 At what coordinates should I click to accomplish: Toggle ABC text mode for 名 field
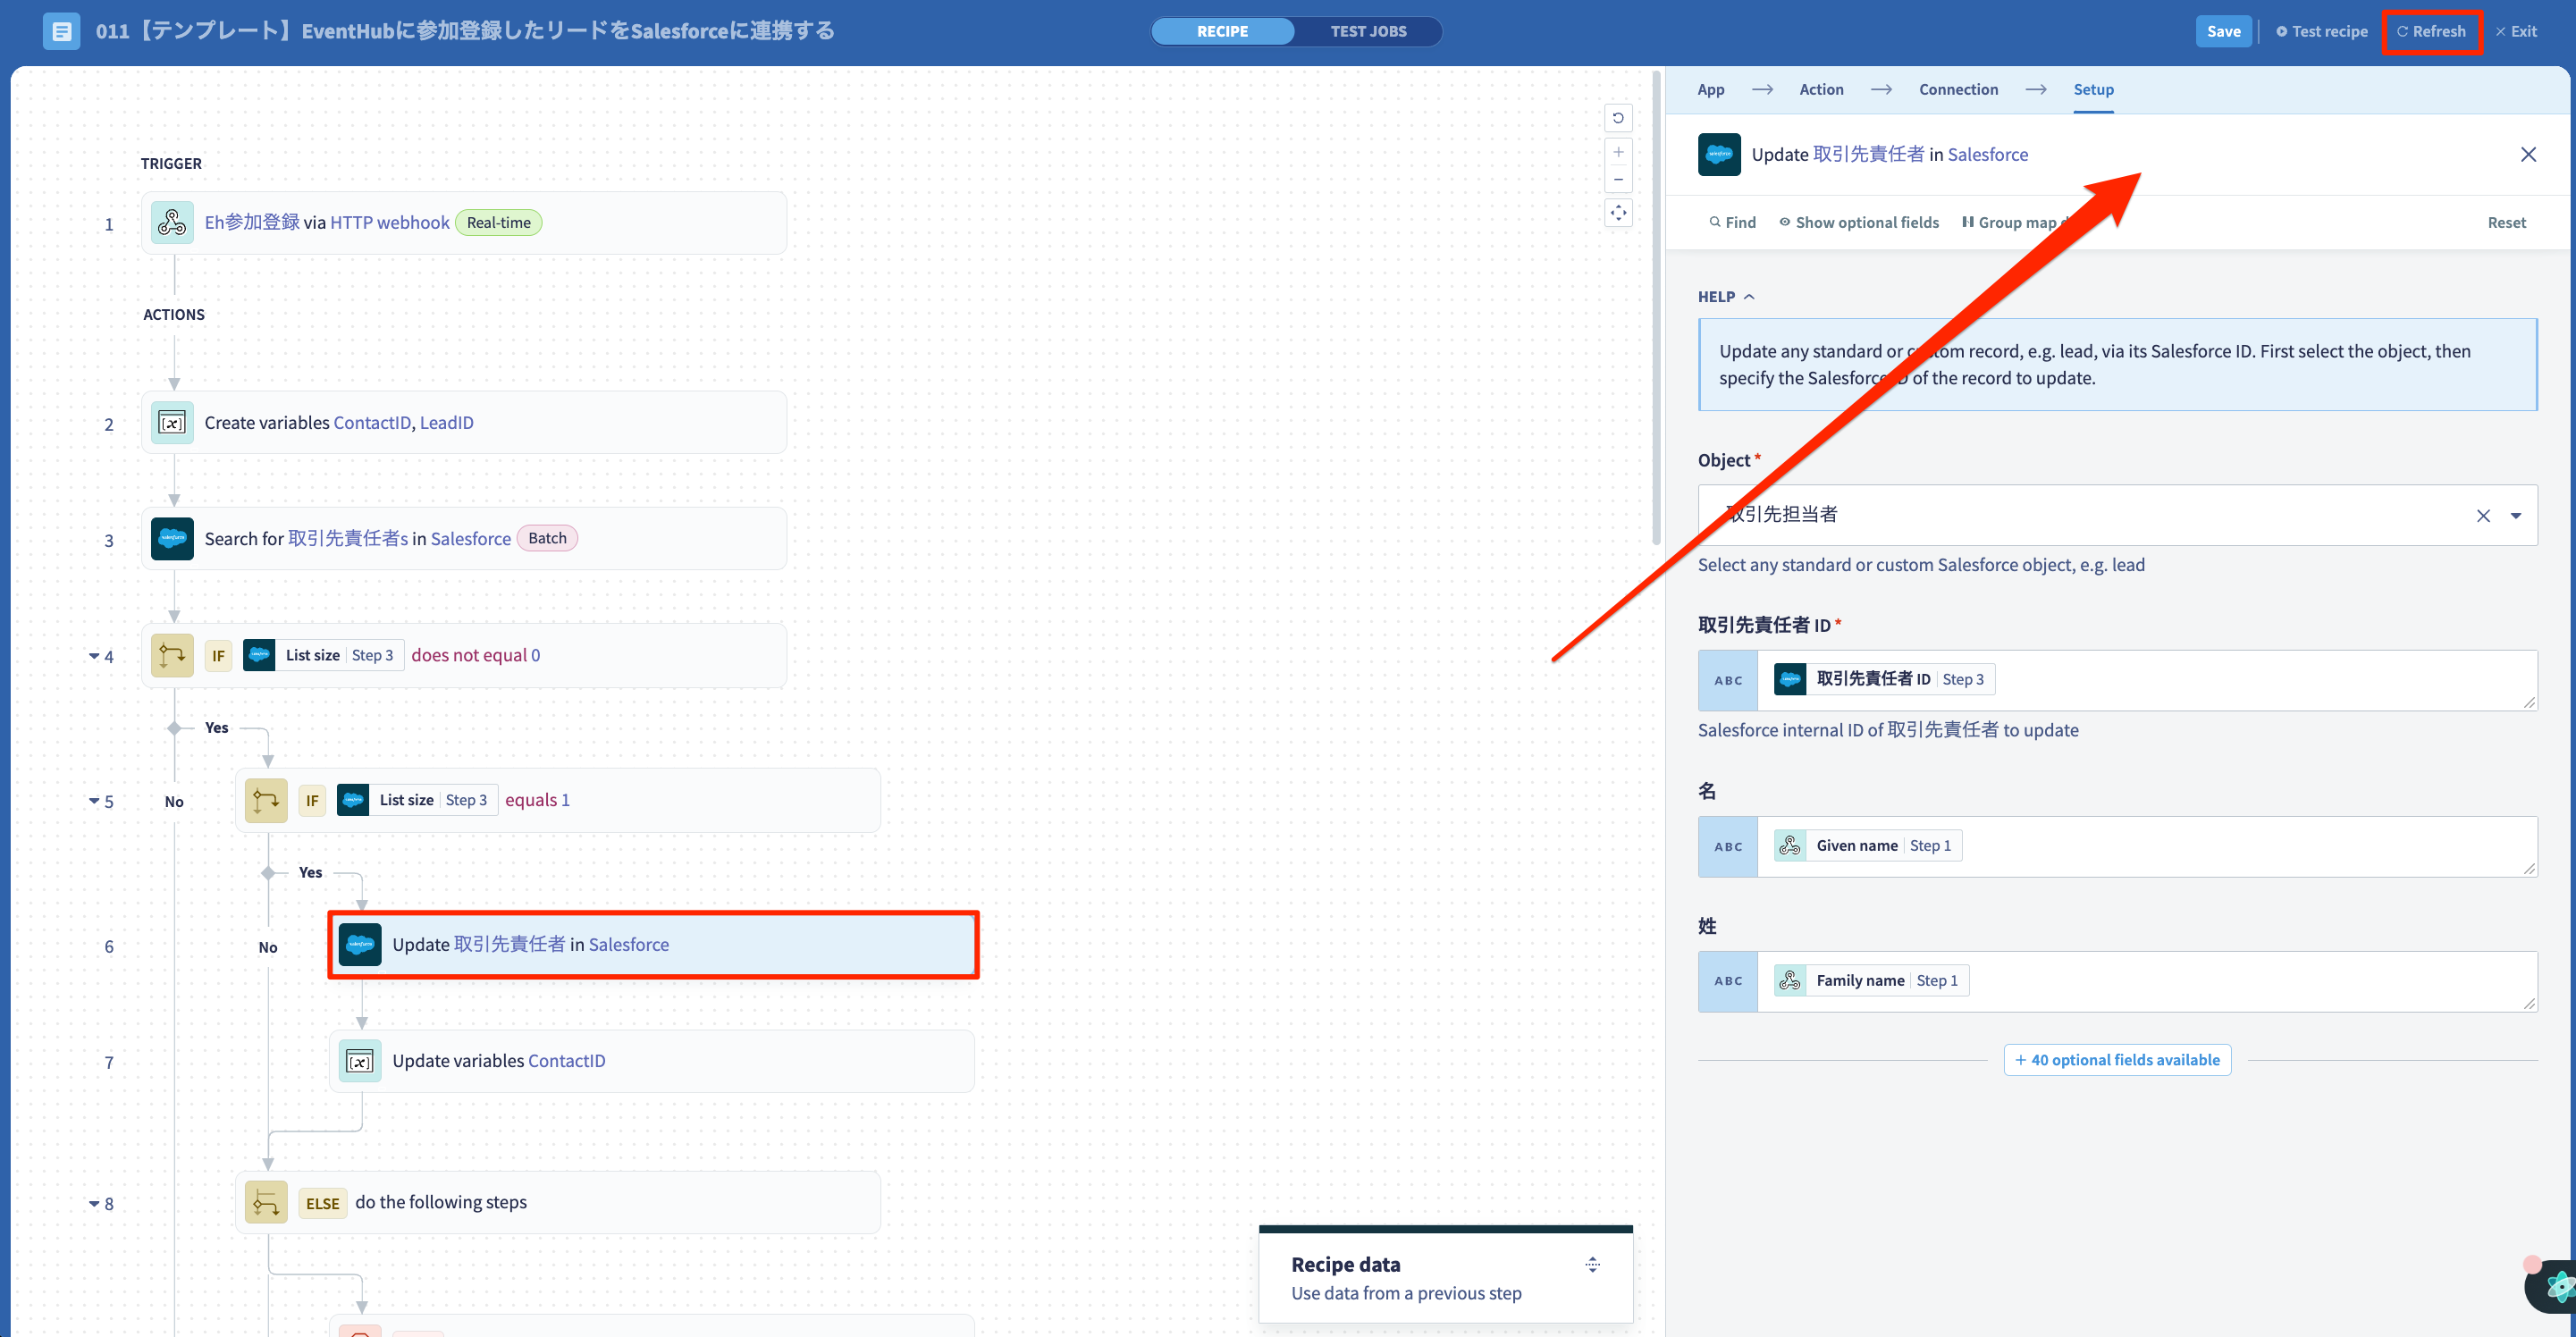(1727, 847)
